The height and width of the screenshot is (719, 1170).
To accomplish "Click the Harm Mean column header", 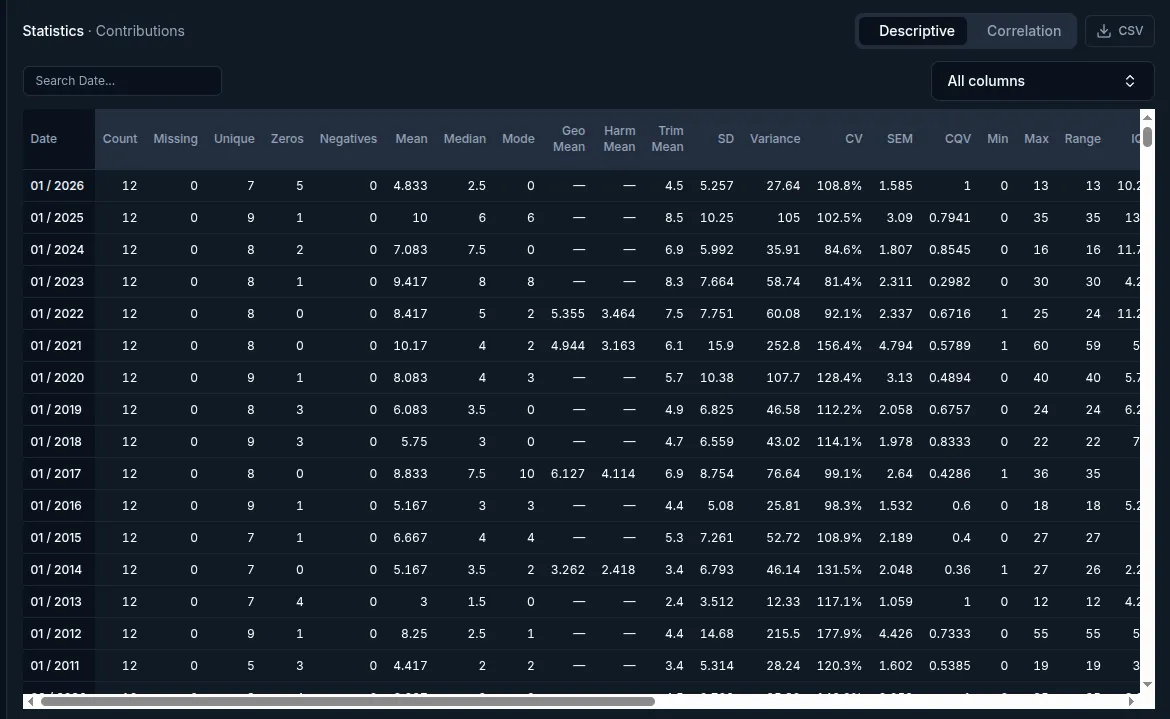I will pyautogui.click(x=619, y=139).
